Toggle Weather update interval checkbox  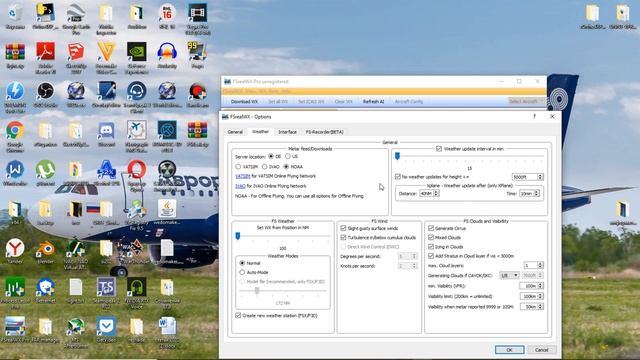(439, 149)
